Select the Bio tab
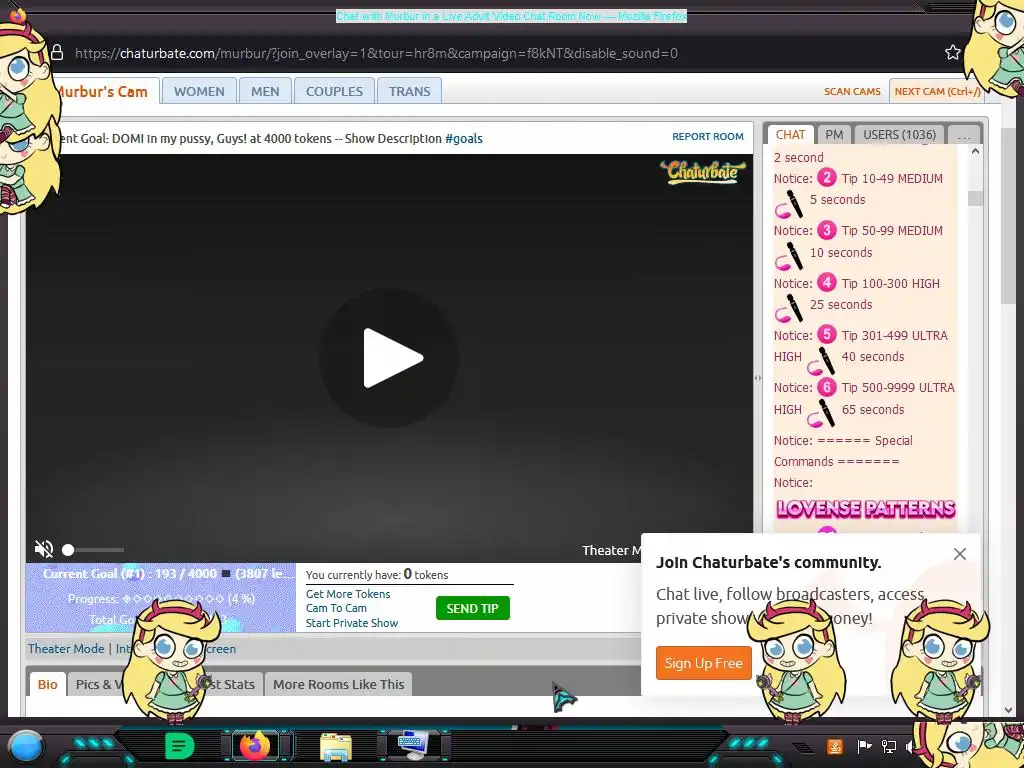This screenshot has width=1024, height=768. pos(48,684)
